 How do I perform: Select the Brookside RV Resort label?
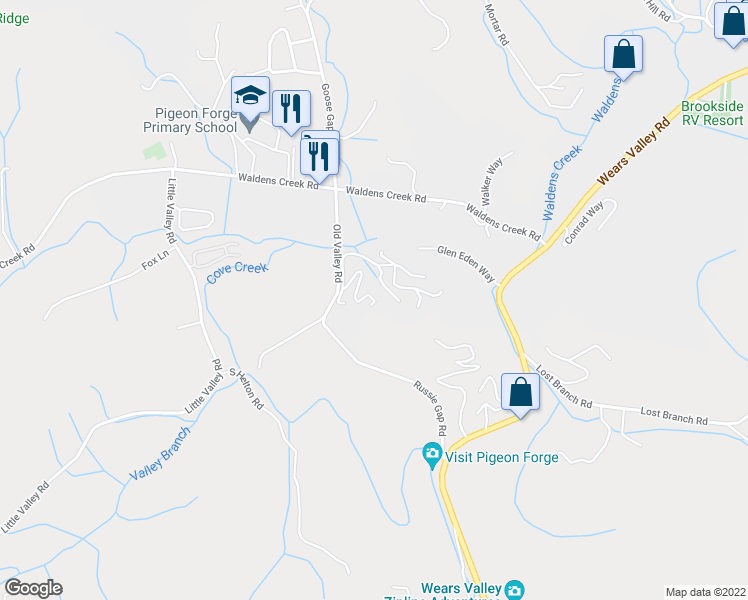pyautogui.click(x=712, y=113)
